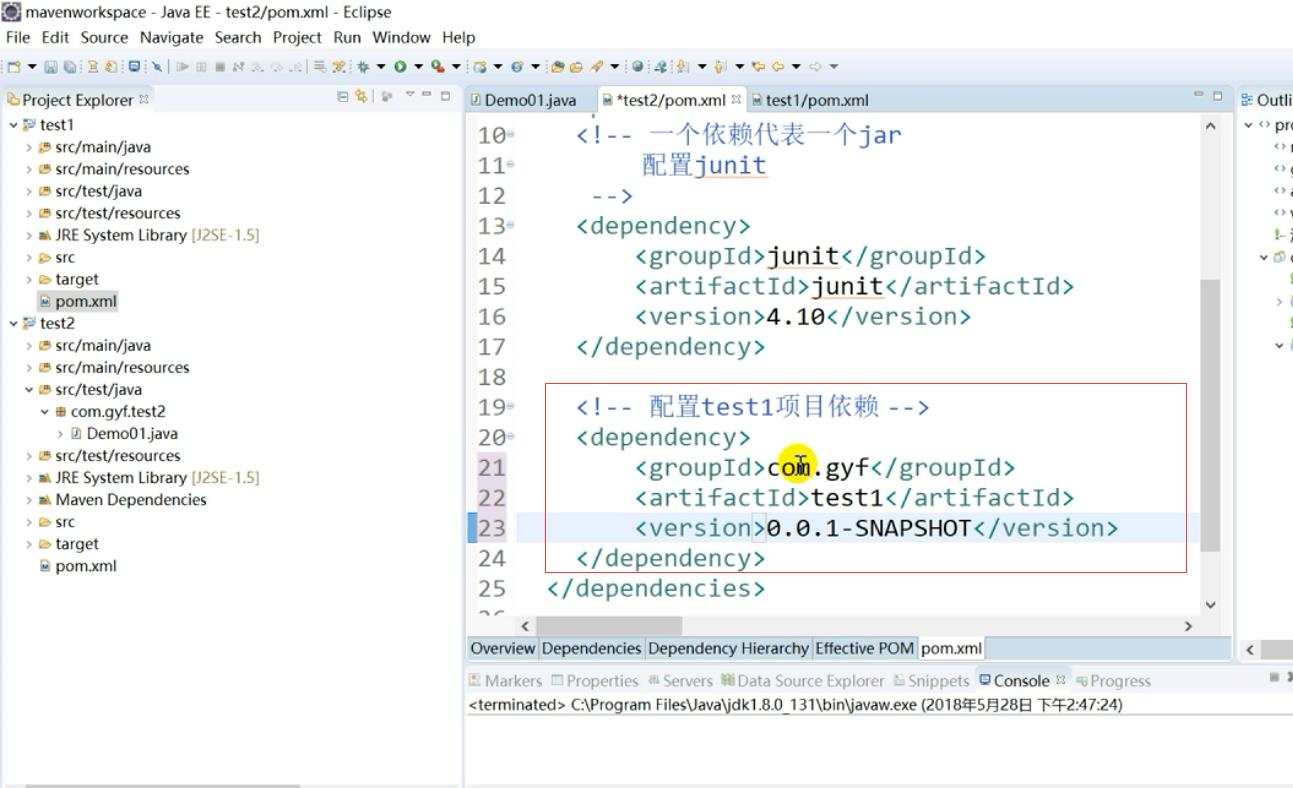Open the Effective POM tab
This screenshot has width=1293, height=788.
(x=865, y=648)
